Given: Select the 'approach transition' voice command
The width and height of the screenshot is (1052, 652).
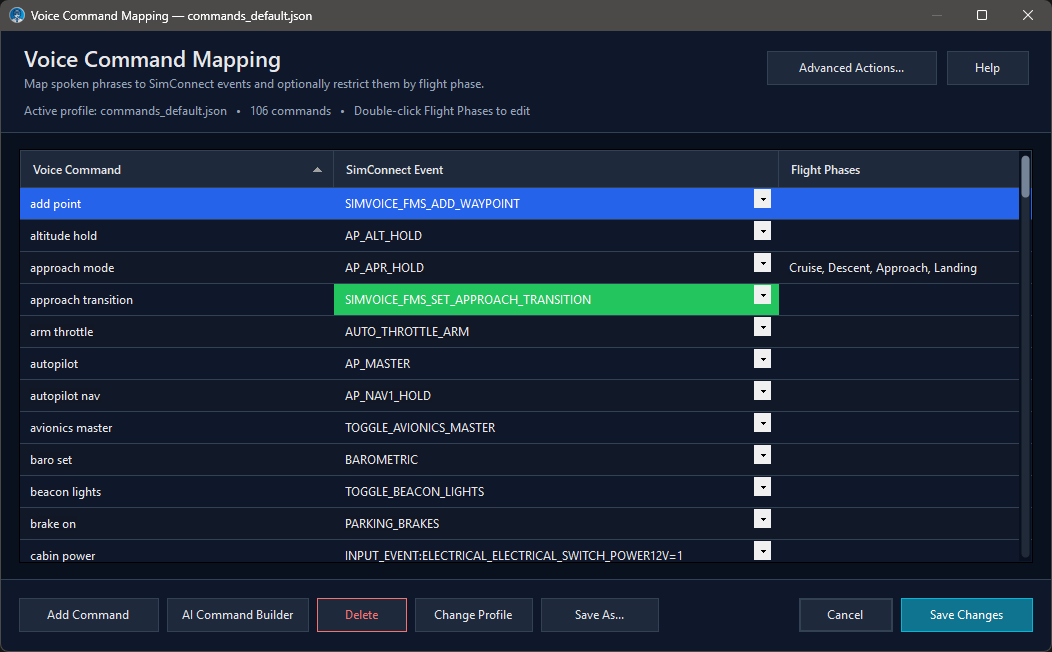Looking at the screenshot, I should (177, 300).
